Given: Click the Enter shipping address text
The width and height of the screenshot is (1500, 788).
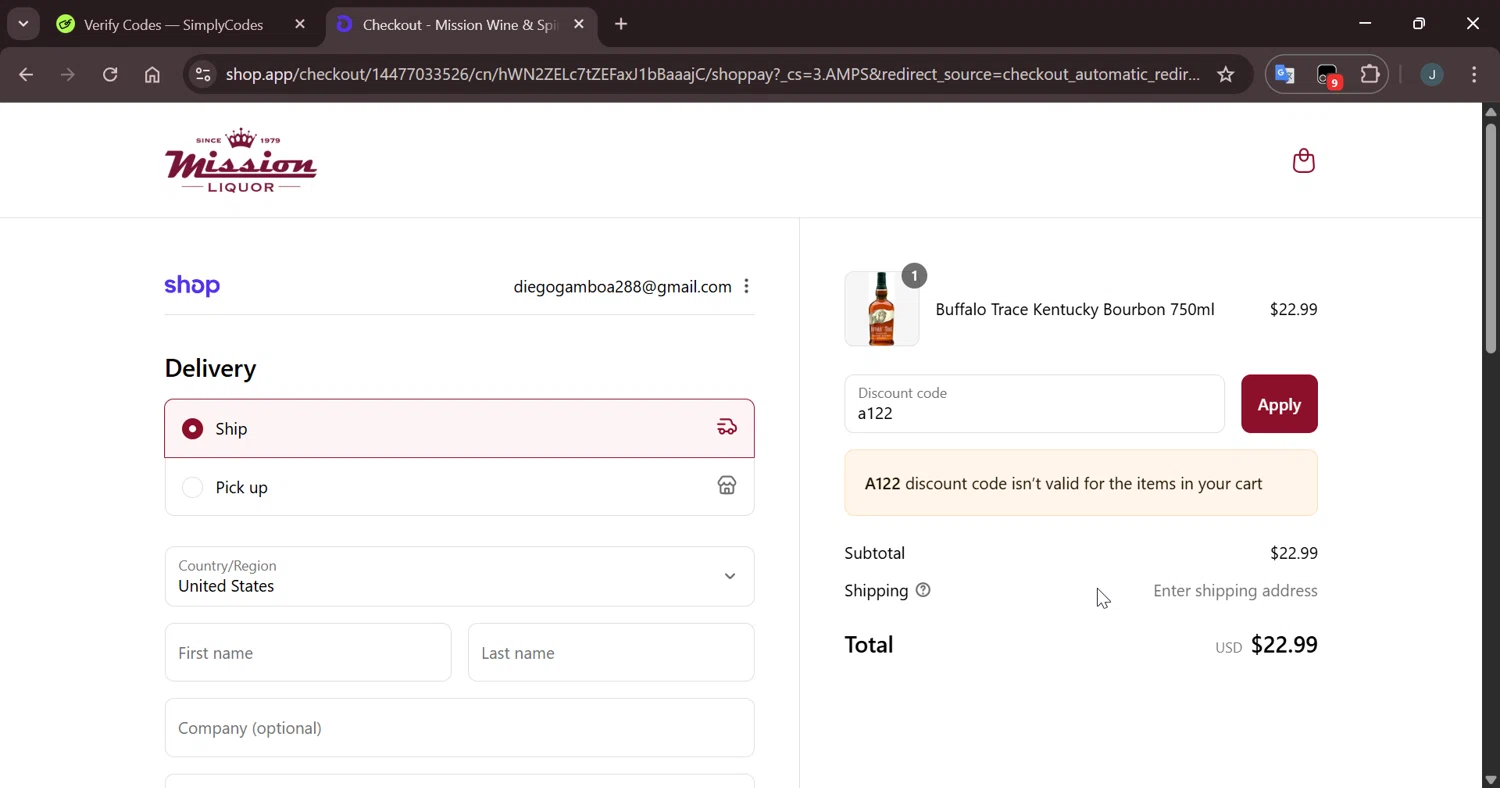Looking at the screenshot, I should coord(1235,591).
